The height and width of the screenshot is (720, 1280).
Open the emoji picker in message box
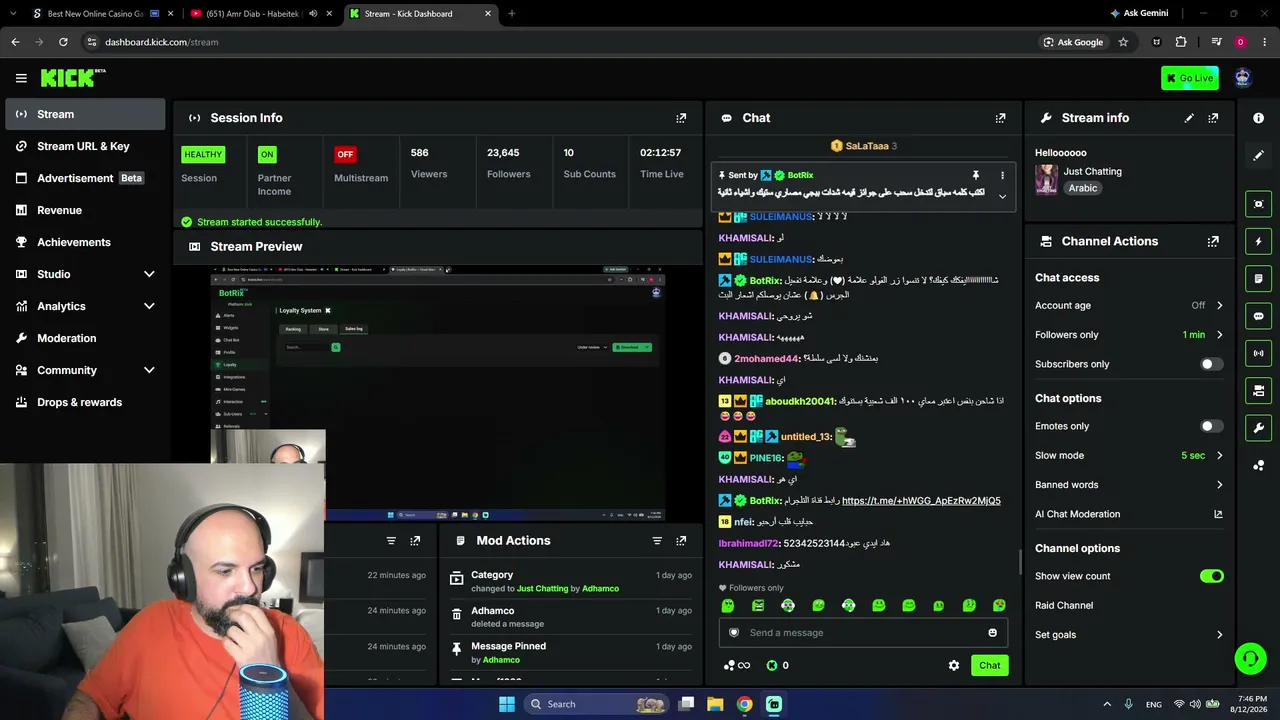[992, 633]
